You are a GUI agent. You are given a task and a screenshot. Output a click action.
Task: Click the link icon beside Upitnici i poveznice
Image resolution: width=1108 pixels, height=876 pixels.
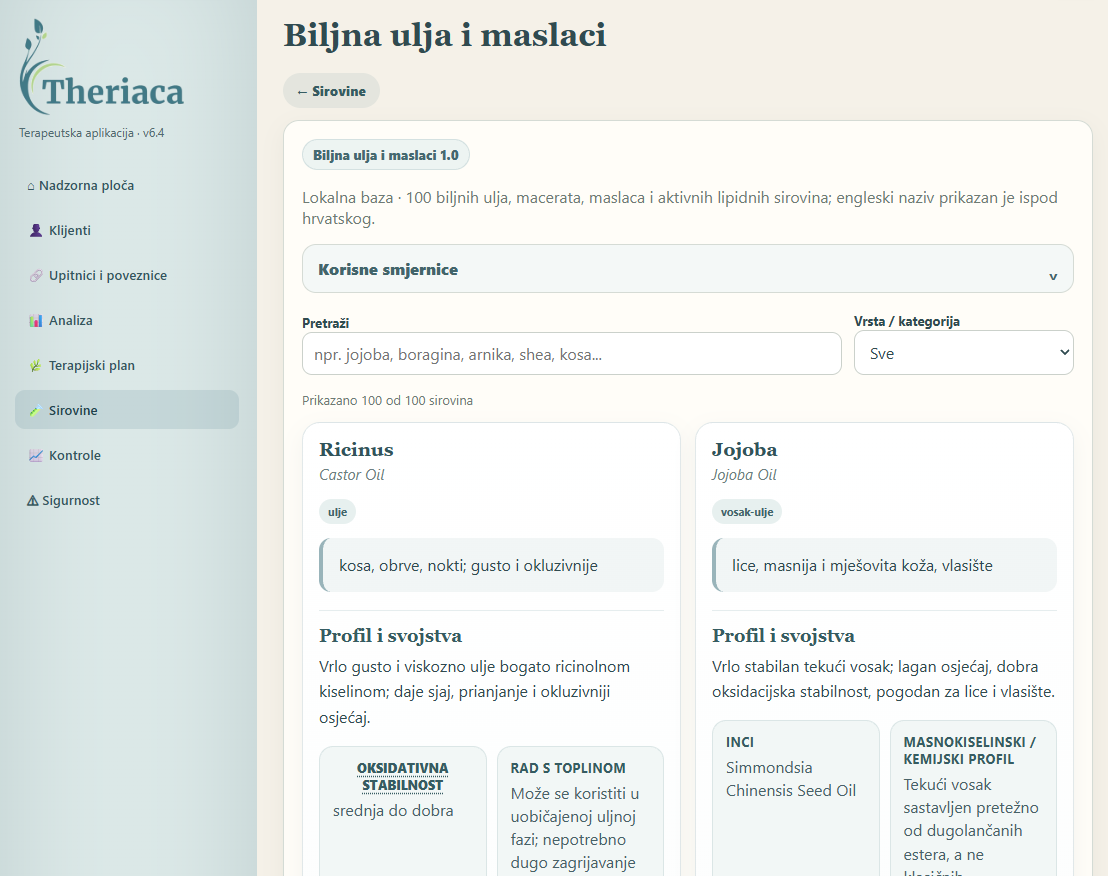point(35,276)
